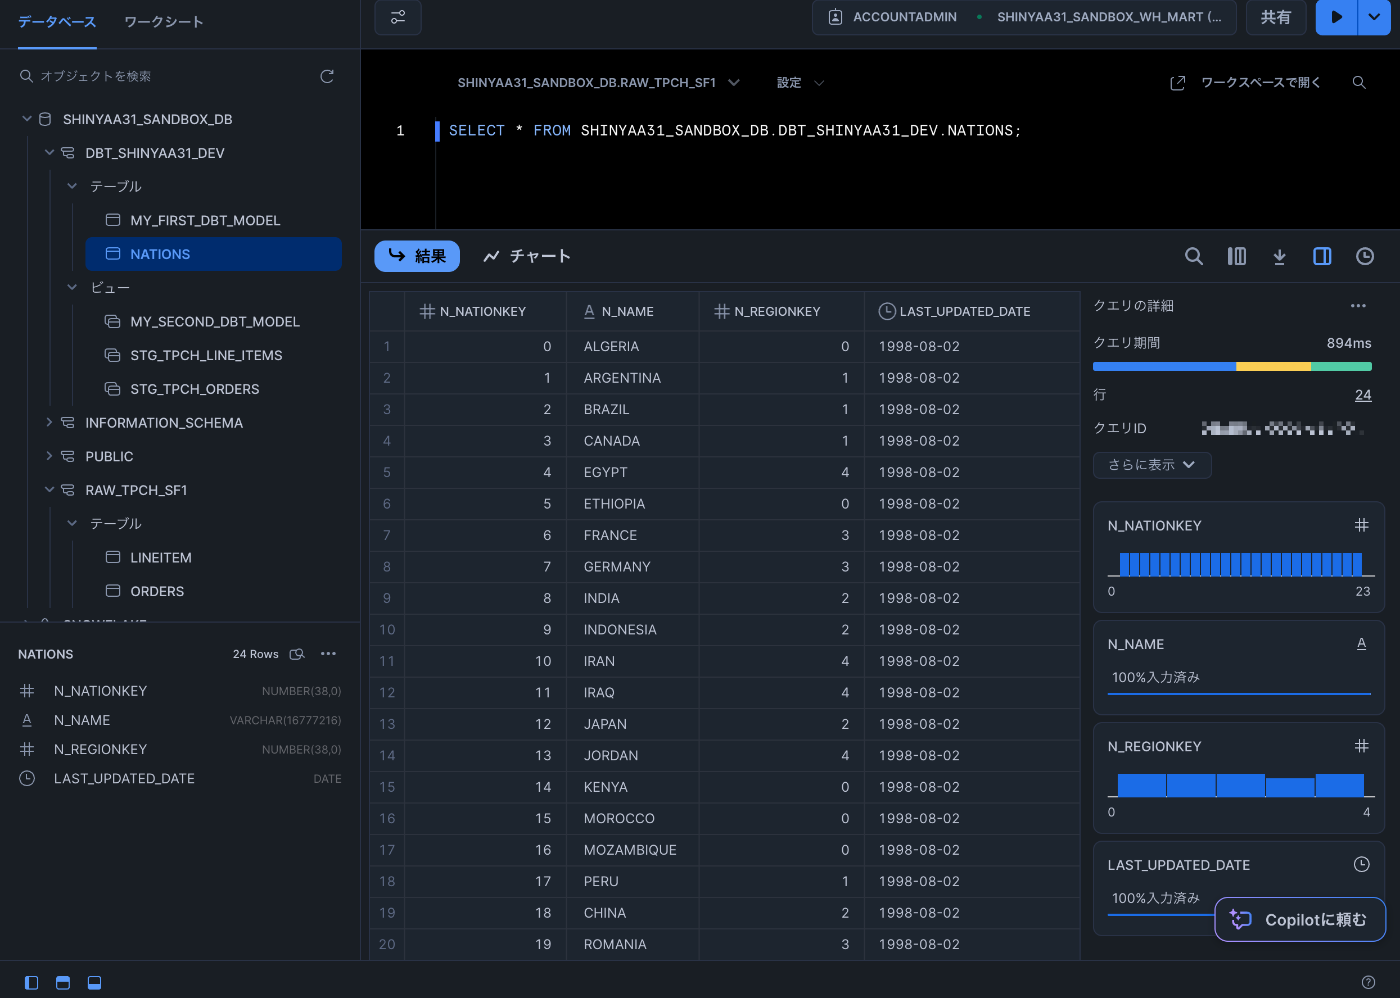Click the LAST_UPDATED_DATE column header
Viewport: 1400px width, 998px height.
972,311
